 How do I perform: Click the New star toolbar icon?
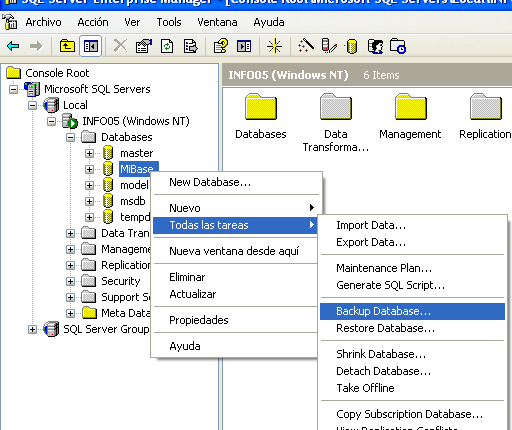tap(274, 46)
